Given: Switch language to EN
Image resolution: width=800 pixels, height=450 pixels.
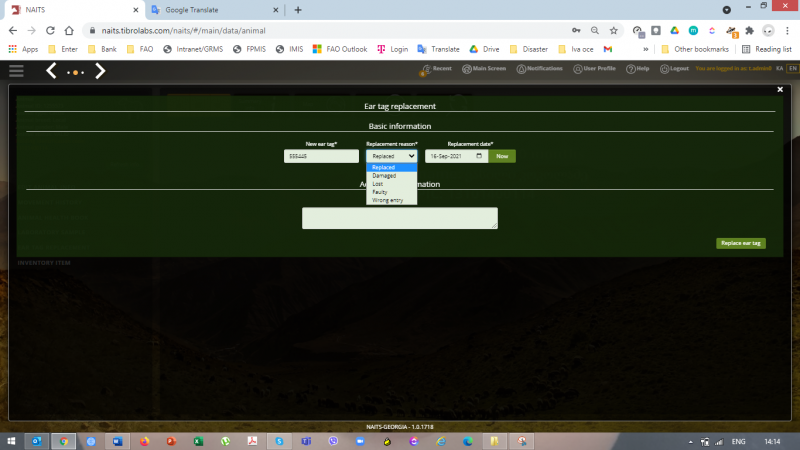Looking at the screenshot, I should [x=792, y=68].
